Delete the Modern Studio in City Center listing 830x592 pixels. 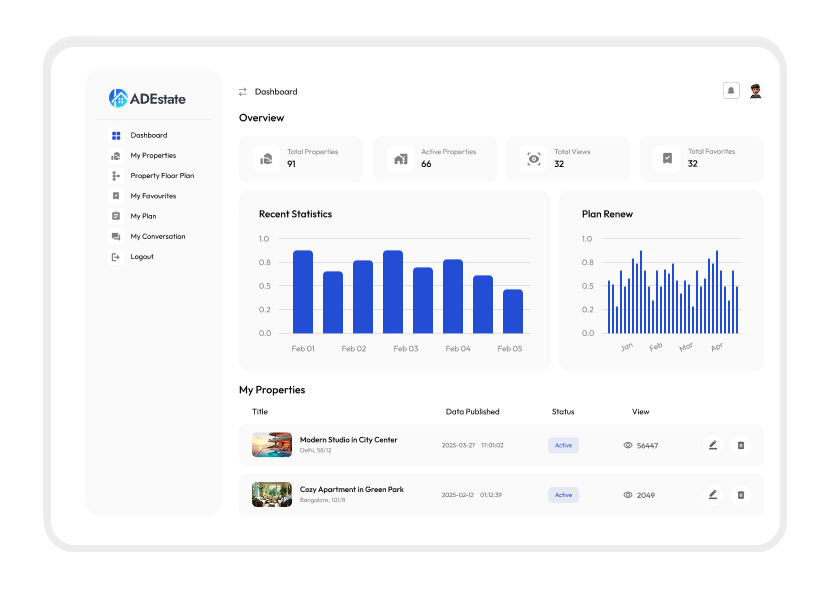click(741, 445)
